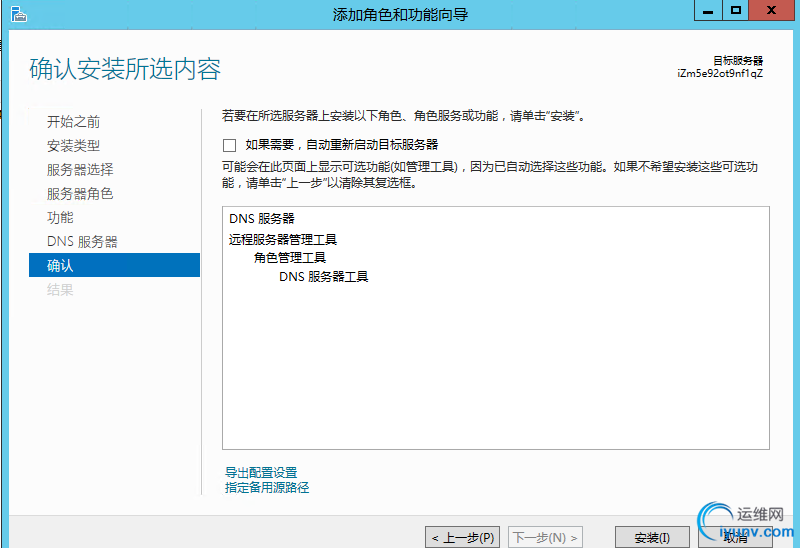
Task: Click the 上一步(P) button
Action: tap(462, 537)
